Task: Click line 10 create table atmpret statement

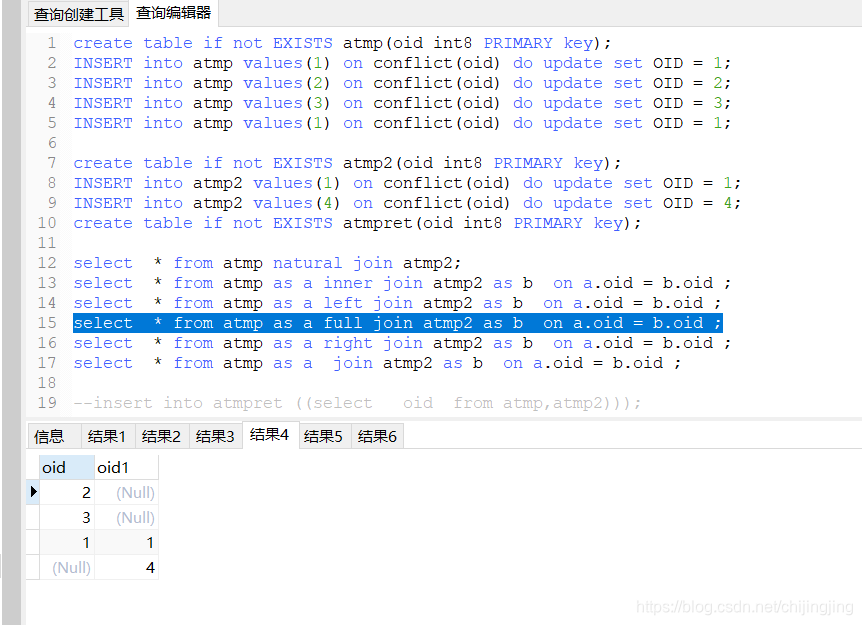Action: 357,223
